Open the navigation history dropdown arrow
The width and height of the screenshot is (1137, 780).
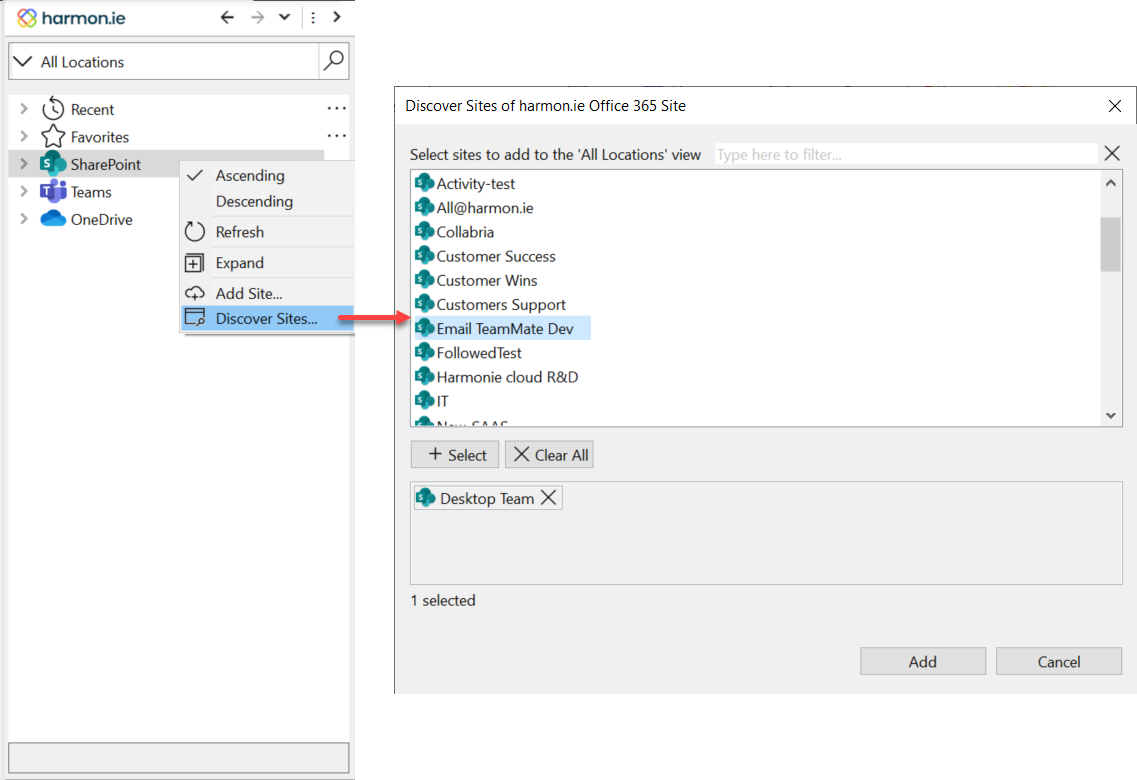coord(284,17)
